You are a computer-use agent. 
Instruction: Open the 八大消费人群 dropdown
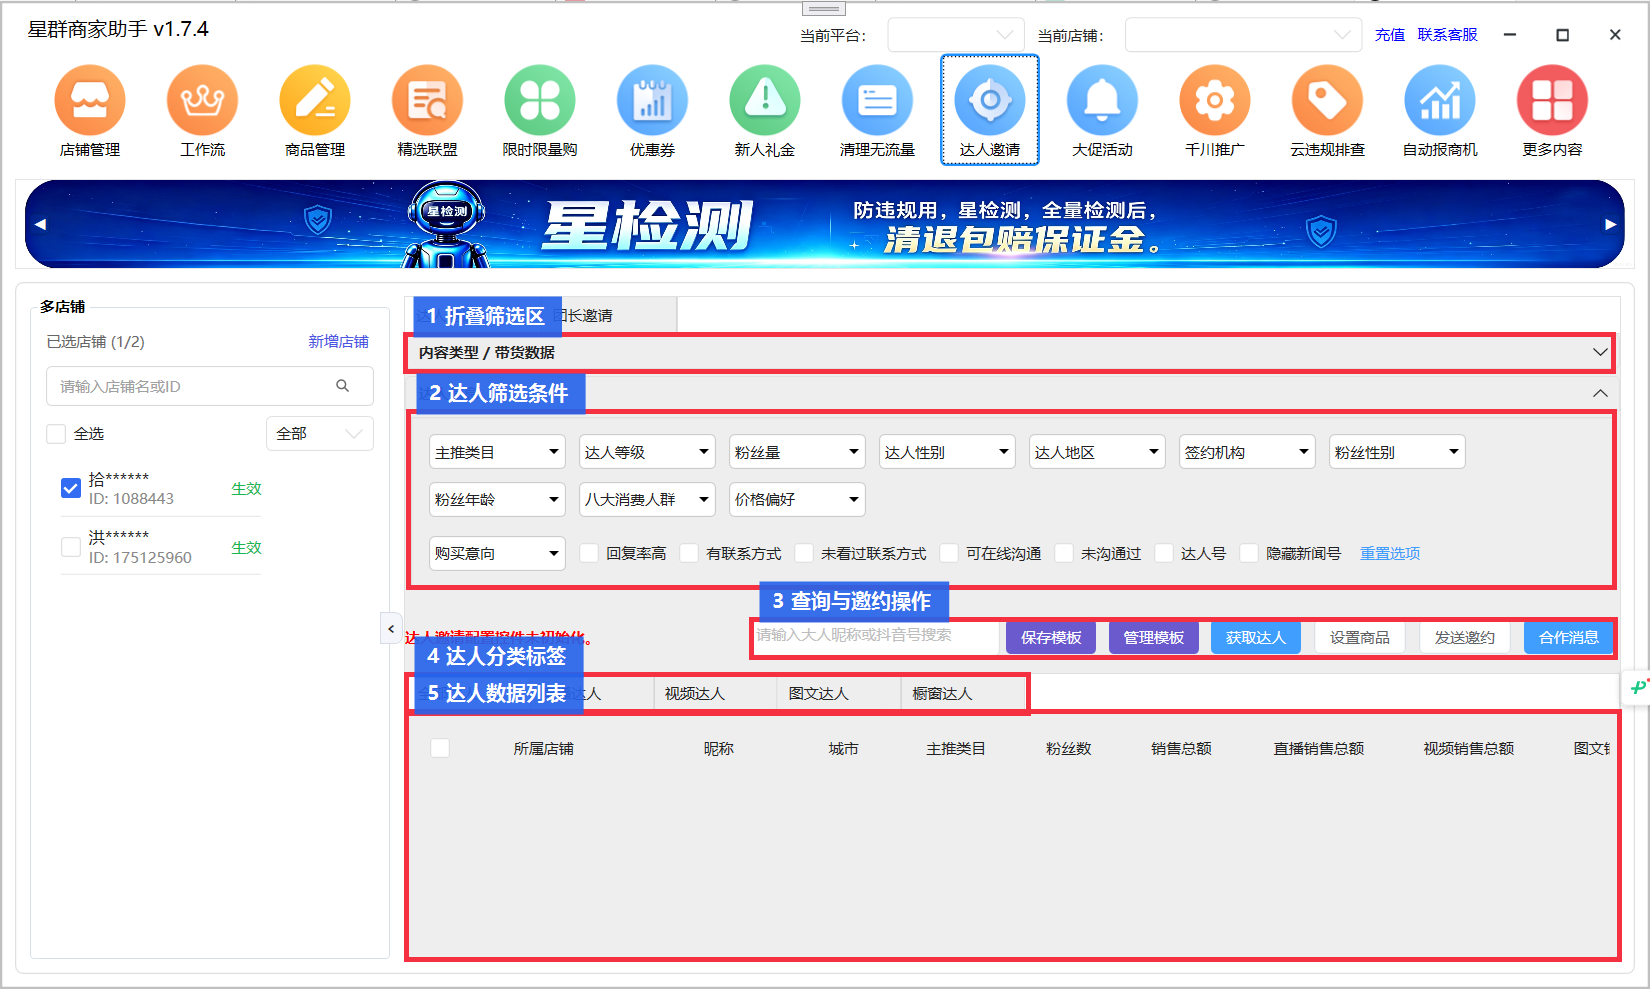[x=647, y=499]
